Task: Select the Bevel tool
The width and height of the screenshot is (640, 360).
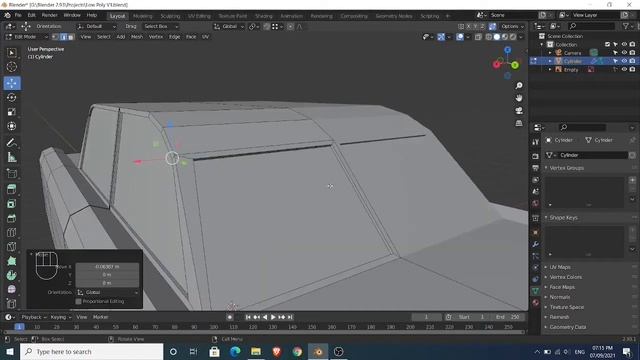Action: tap(11, 218)
